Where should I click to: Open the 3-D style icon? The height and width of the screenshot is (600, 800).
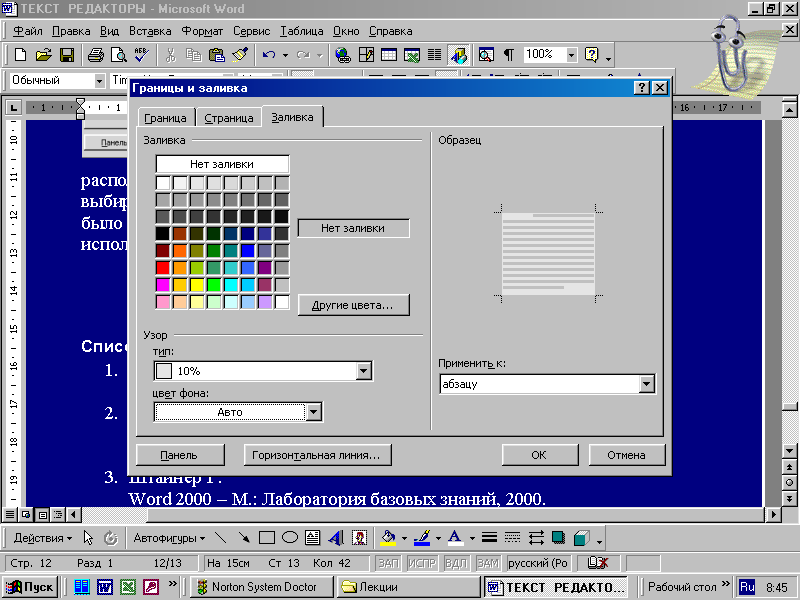[x=582, y=537]
